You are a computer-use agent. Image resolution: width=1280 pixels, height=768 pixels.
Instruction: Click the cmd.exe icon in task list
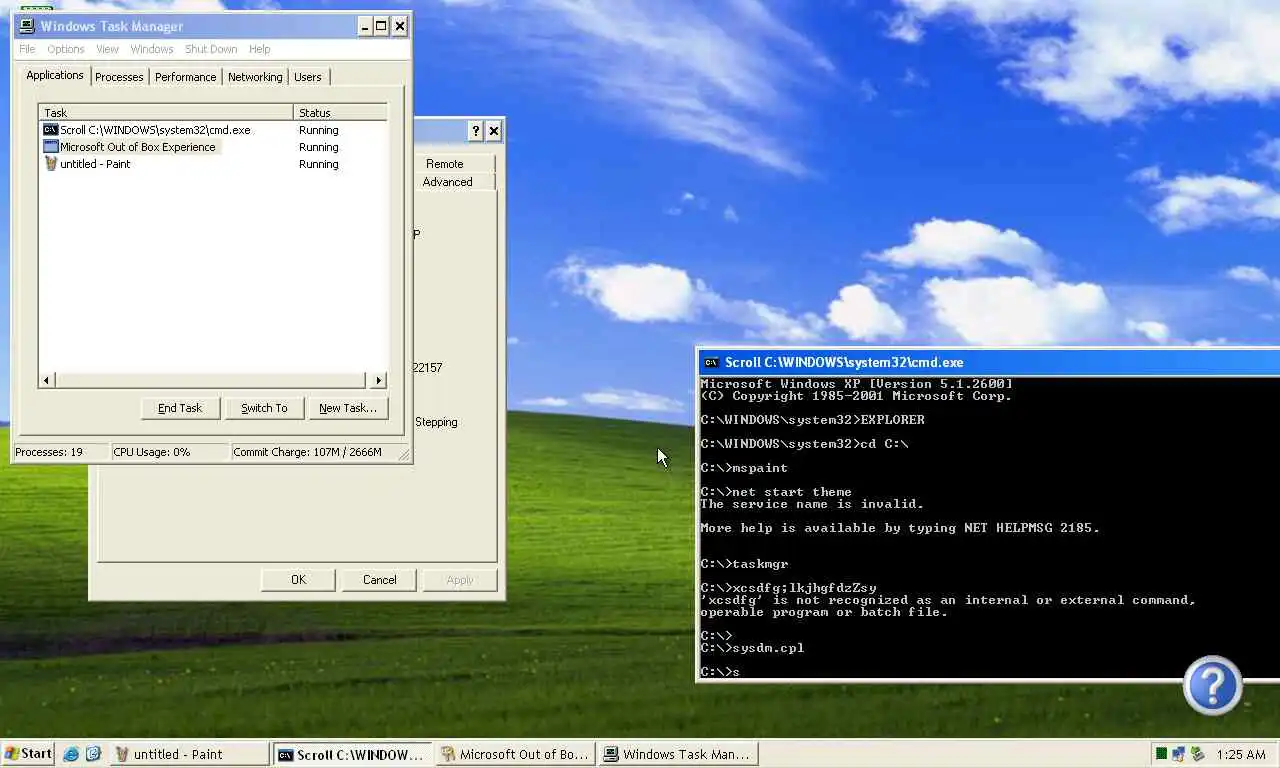(x=51, y=130)
